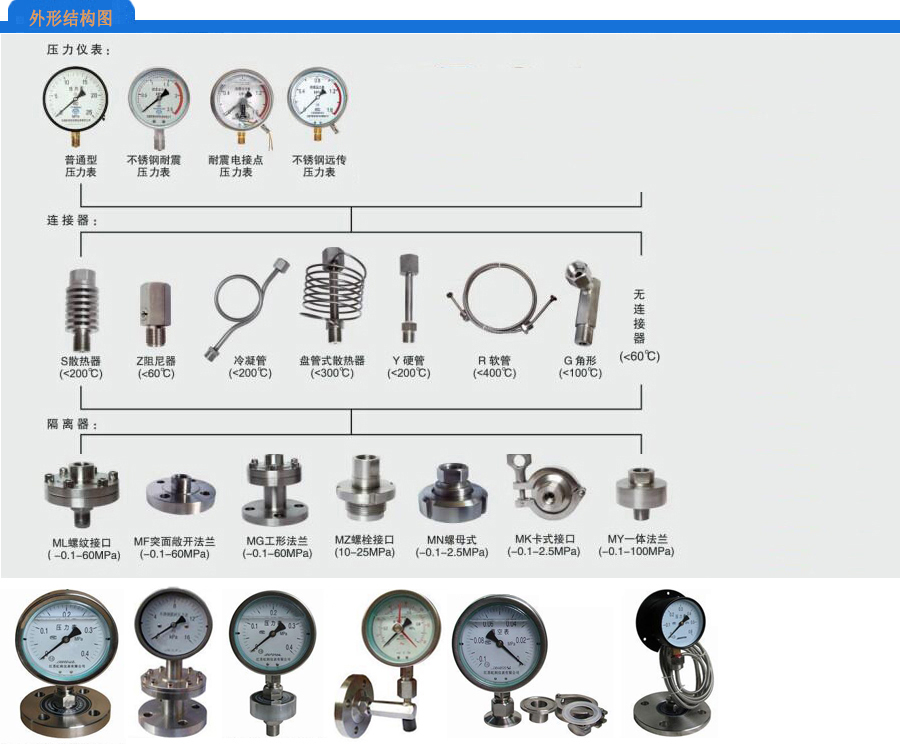Click the 冷凝管 coiled tube image
The width and height of the screenshot is (900, 746).
click(x=250, y=307)
